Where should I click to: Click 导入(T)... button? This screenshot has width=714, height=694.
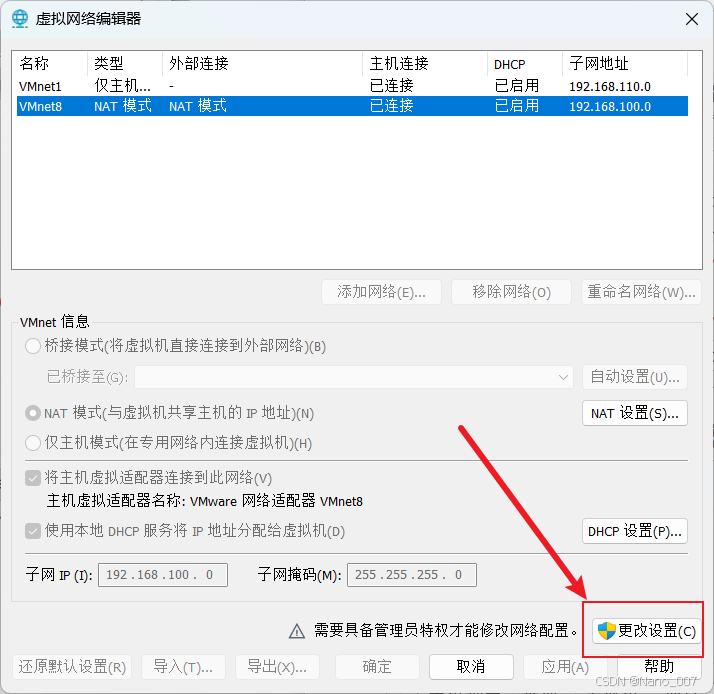coord(183,667)
